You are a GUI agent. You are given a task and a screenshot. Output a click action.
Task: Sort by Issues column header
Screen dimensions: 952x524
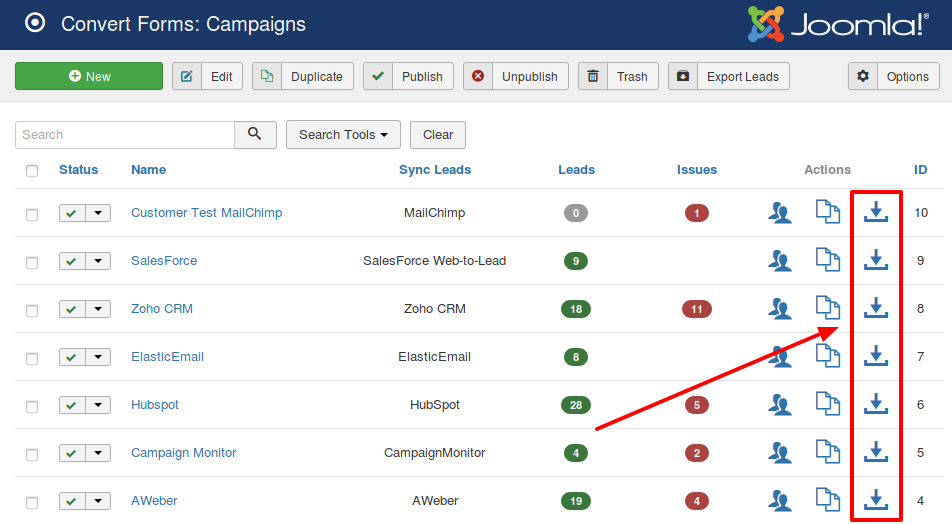pos(697,169)
